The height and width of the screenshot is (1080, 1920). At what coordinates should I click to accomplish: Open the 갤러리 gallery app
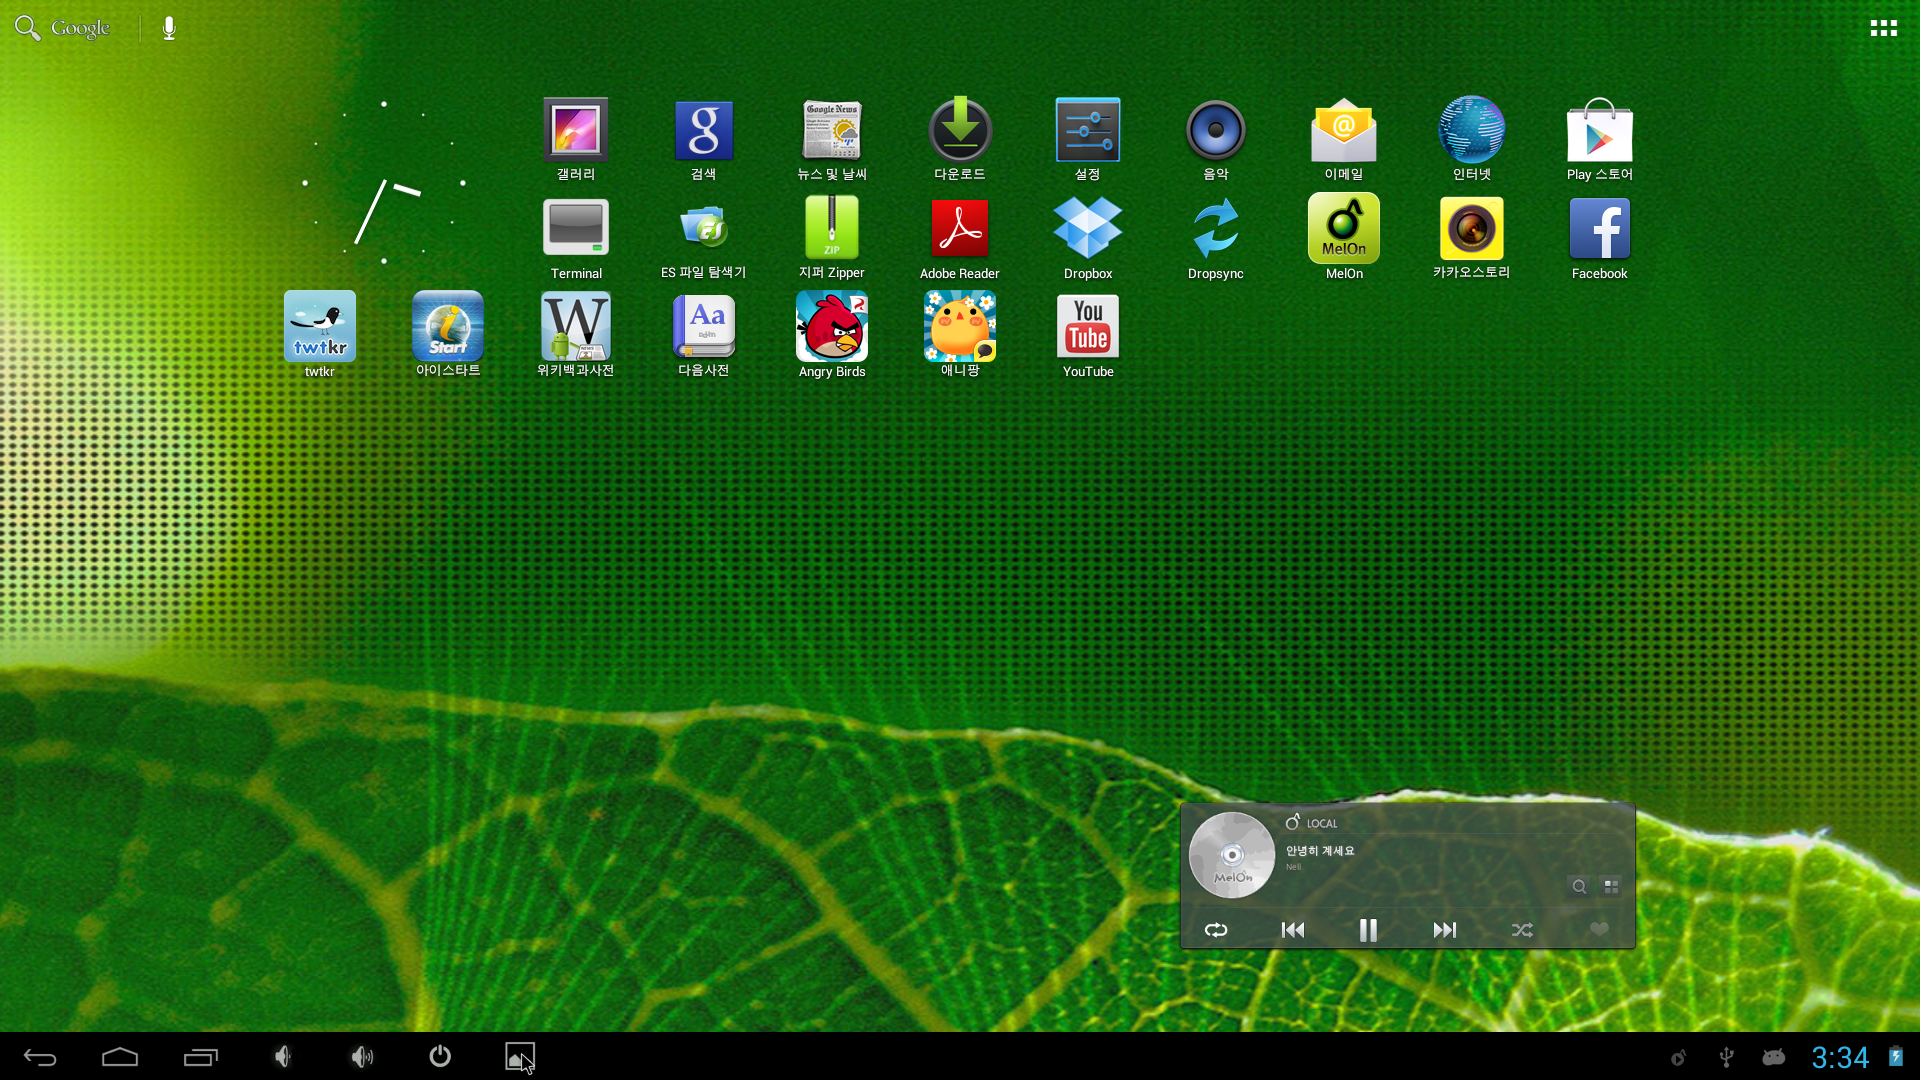pyautogui.click(x=575, y=139)
